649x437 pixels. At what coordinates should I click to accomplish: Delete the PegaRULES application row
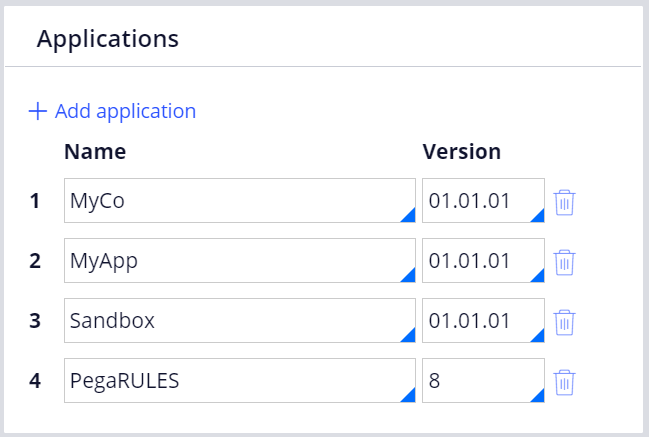point(565,382)
